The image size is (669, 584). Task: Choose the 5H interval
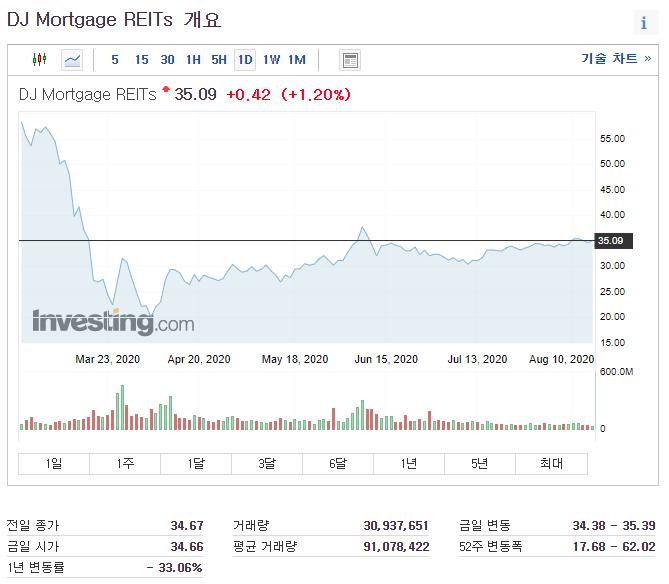coord(219,60)
